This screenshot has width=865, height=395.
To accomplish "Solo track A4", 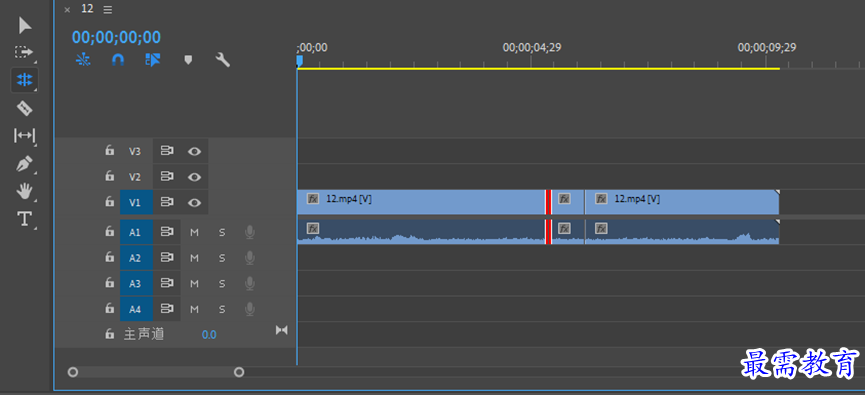I will [222, 309].
